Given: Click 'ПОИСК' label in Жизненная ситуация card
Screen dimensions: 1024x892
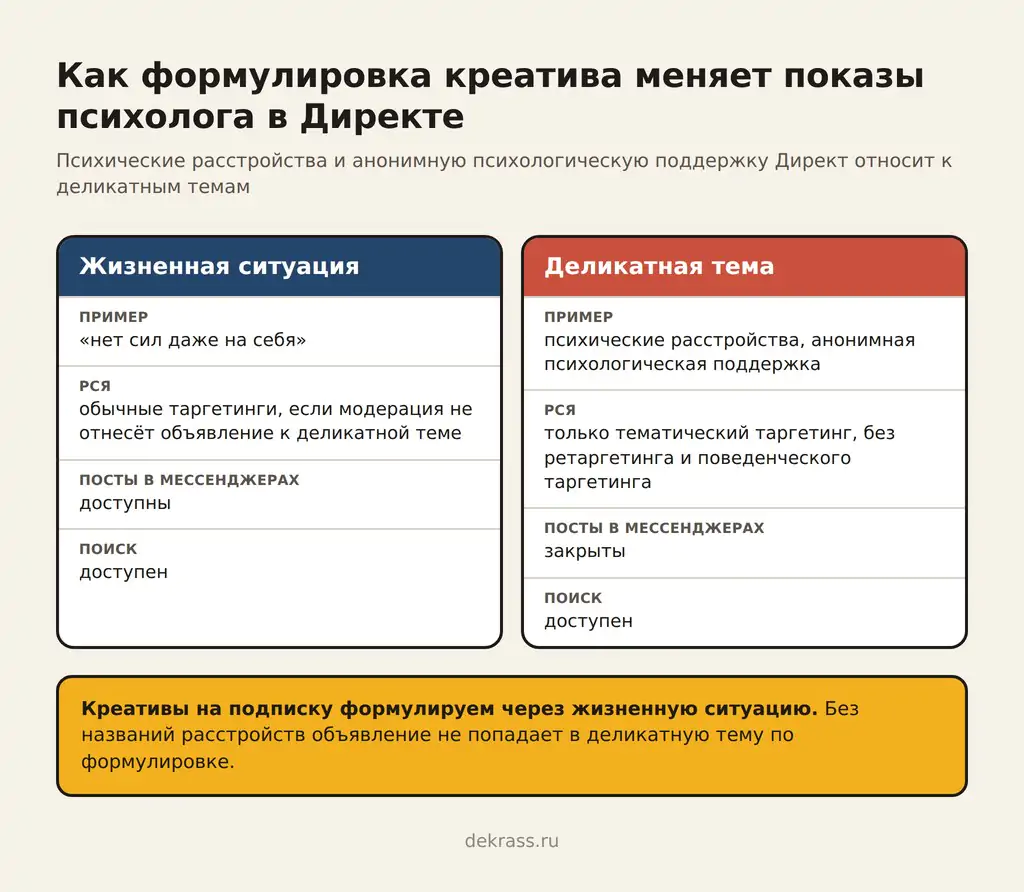Looking at the screenshot, I should pos(108,549).
